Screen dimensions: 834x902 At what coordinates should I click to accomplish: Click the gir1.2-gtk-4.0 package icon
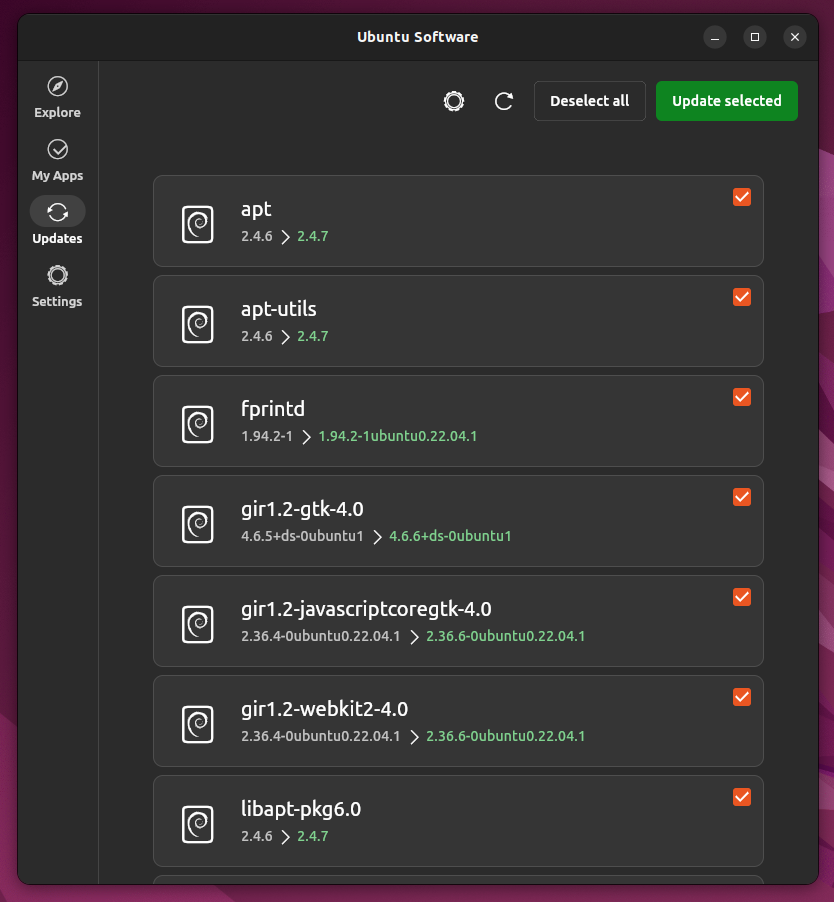point(198,524)
